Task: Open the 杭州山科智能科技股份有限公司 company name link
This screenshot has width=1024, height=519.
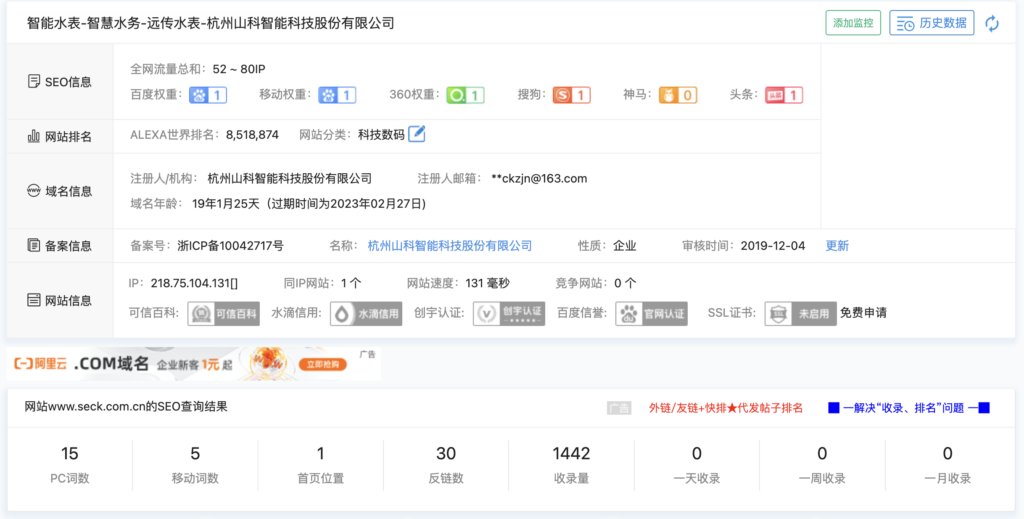Action: (x=450, y=246)
